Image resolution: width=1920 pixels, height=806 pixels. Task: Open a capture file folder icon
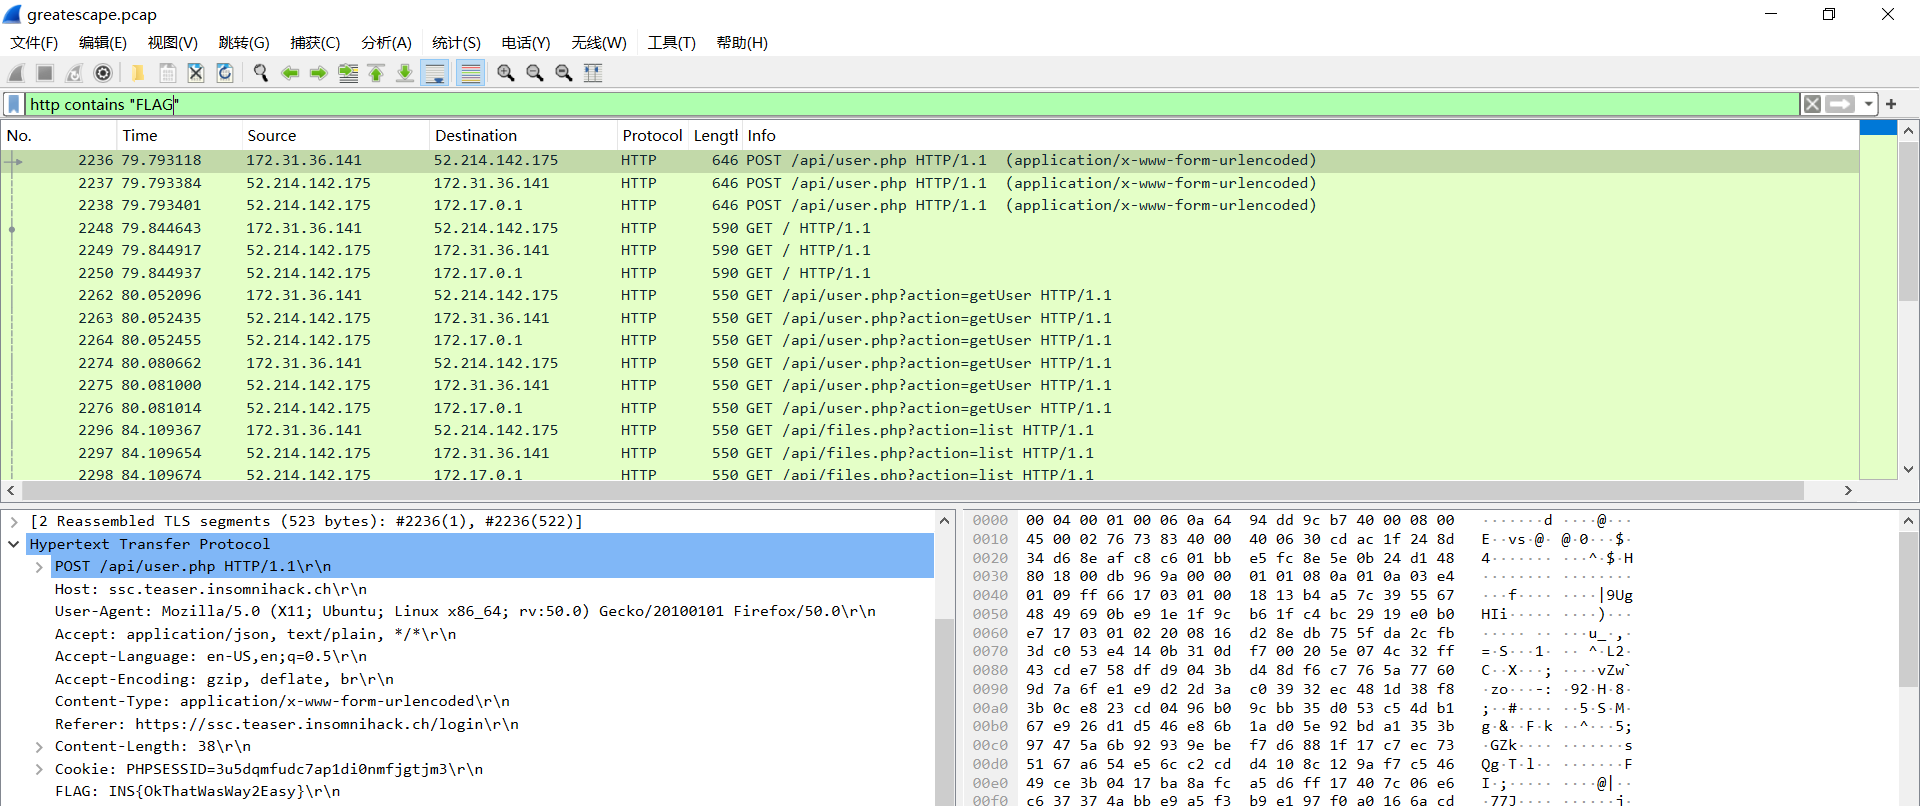[x=138, y=73]
